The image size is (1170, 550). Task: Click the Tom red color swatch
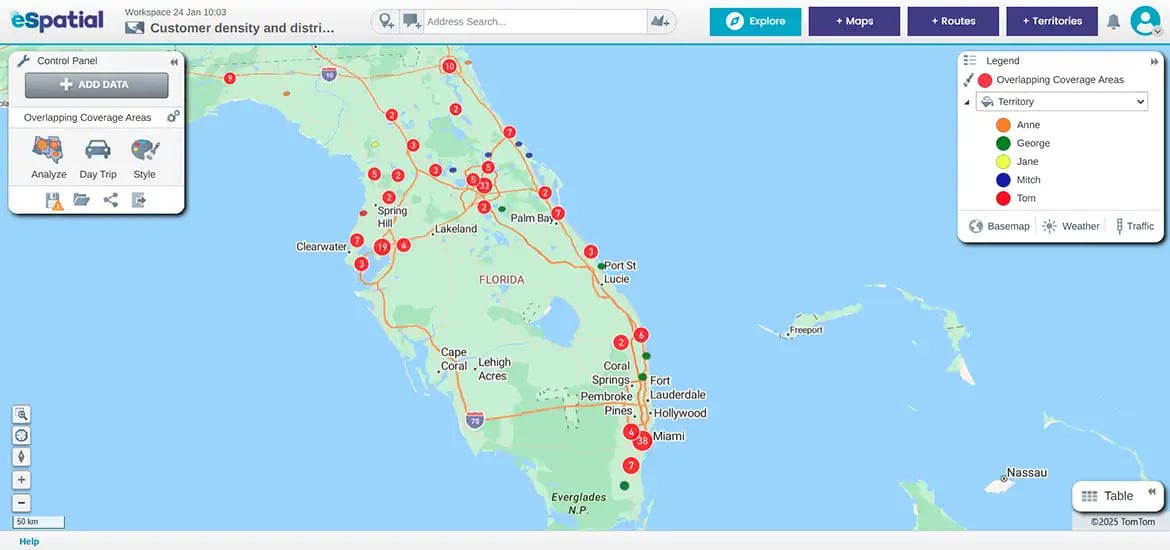(1003, 198)
